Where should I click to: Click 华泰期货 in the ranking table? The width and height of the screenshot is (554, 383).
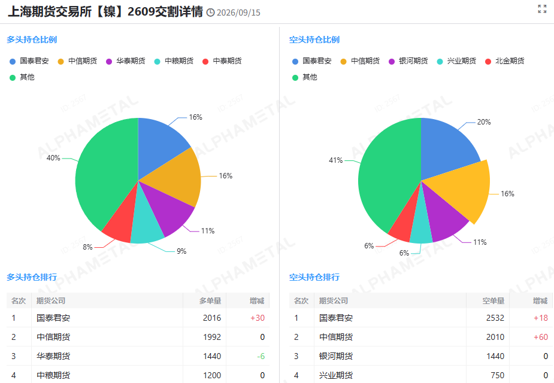[53, 356]
